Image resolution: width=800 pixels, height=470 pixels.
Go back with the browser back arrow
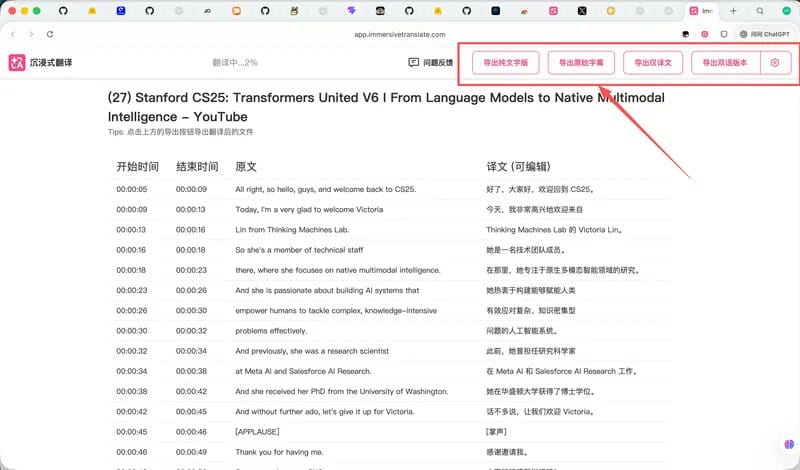tap(13, 34)
